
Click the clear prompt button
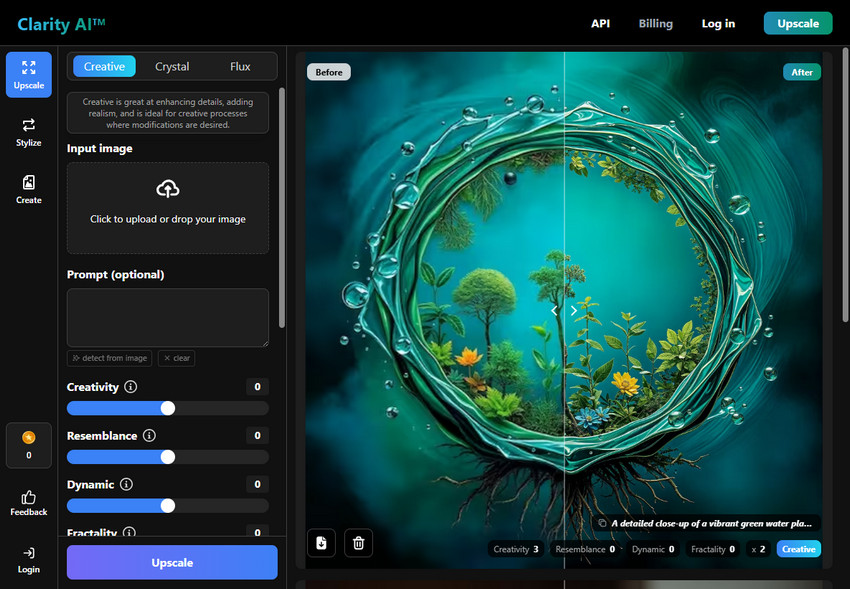coord(177,358)
